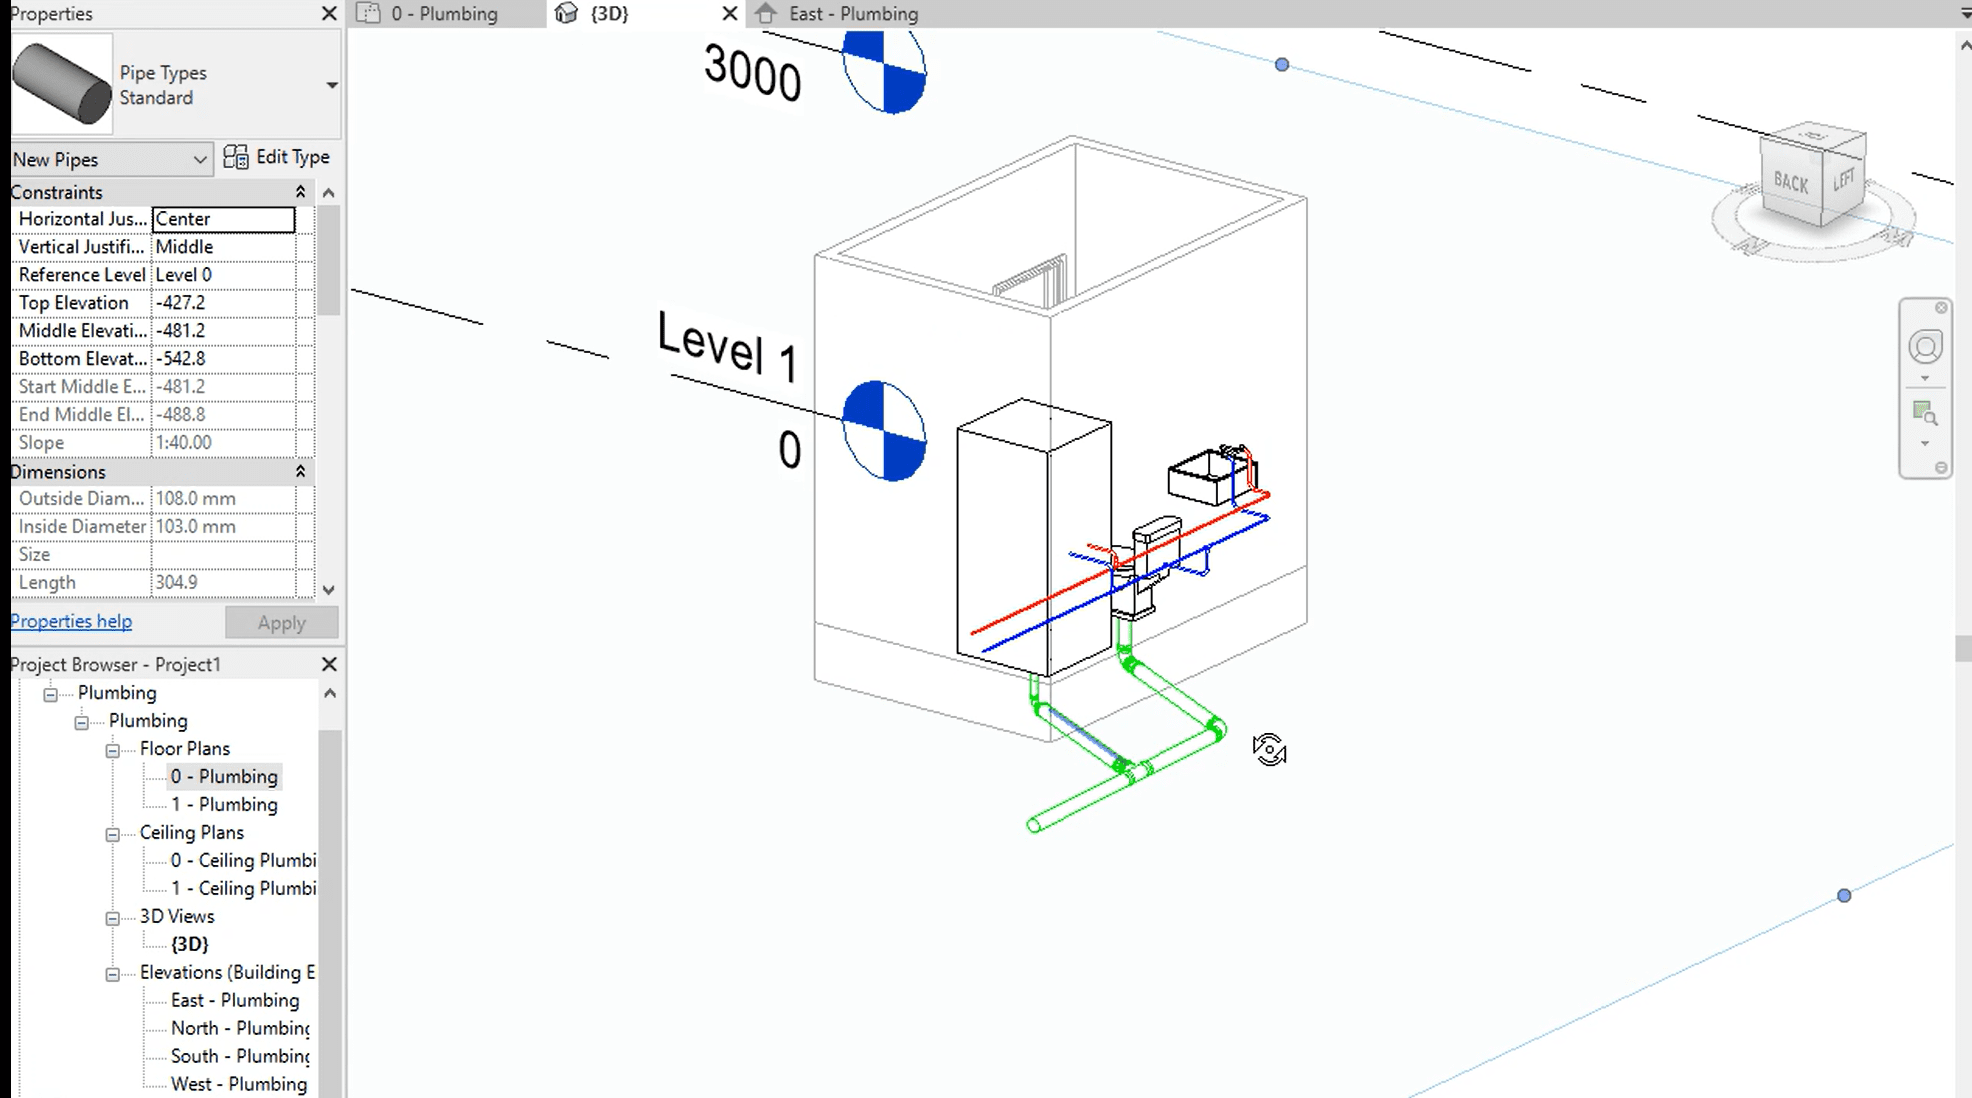Collapse the Floor Plans branch
The width and height of the screenshot is (1972, 1098).
click(x=112, y=748)
